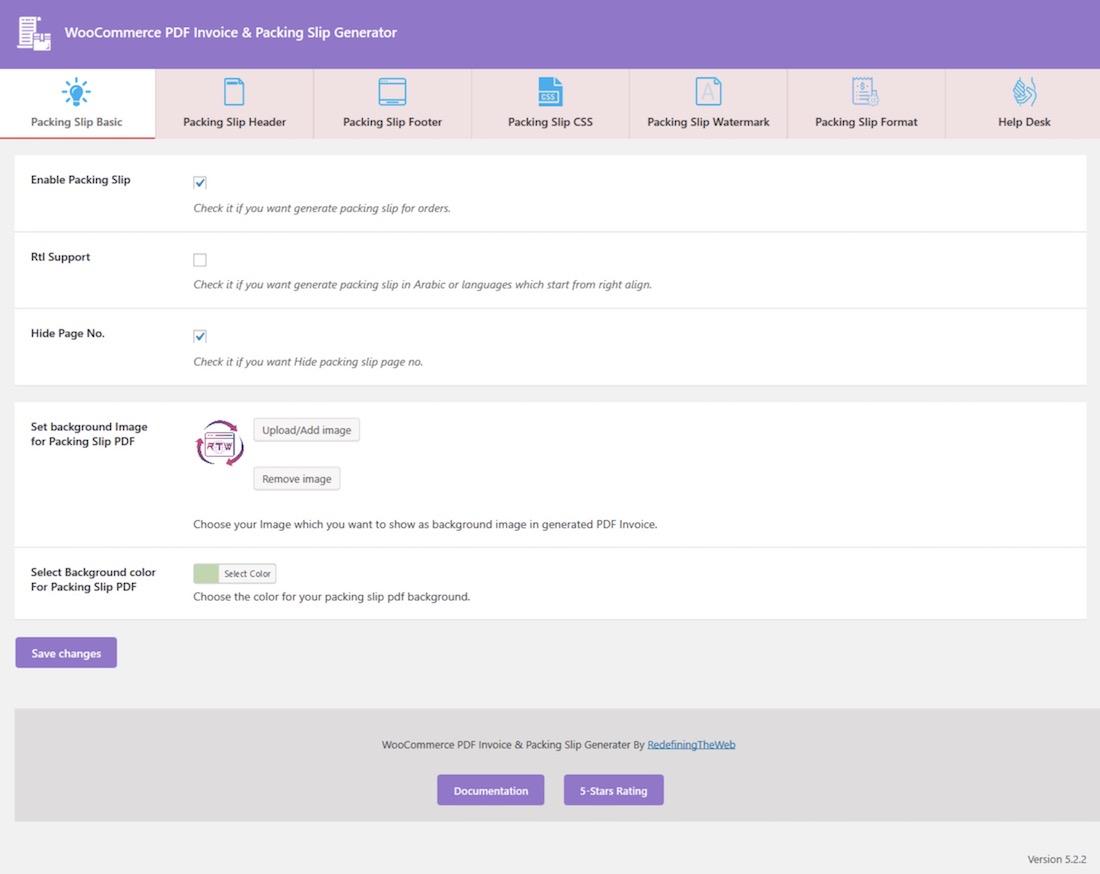Viewport: 1100px width, 874px height.
Task: Open the Packing Slip Header page icon
Action: (x=234, y=92)
